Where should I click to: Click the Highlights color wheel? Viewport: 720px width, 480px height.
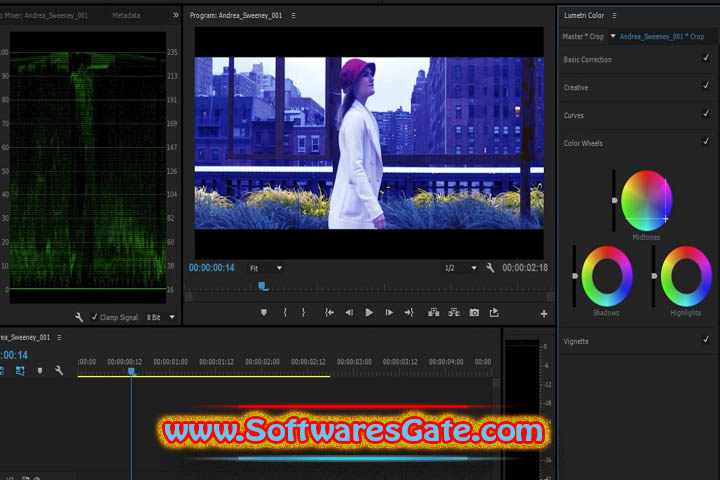(686, 276)
